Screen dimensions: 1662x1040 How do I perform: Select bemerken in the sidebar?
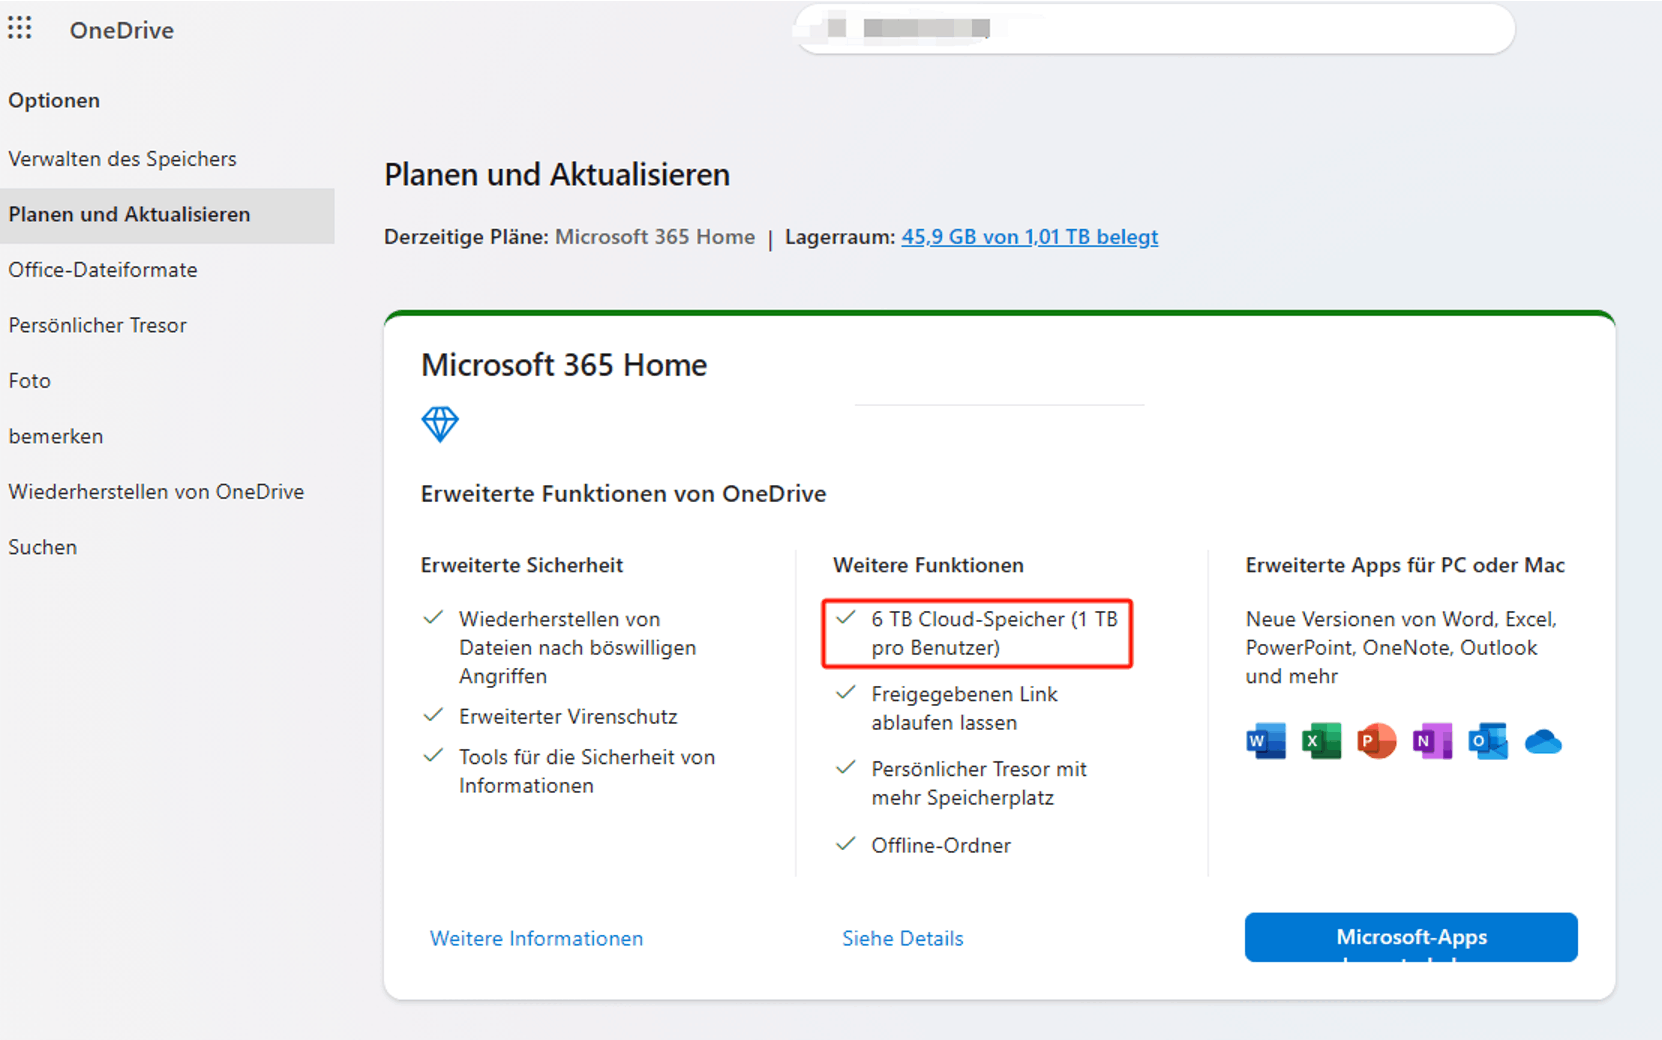[x=55, y=436]
